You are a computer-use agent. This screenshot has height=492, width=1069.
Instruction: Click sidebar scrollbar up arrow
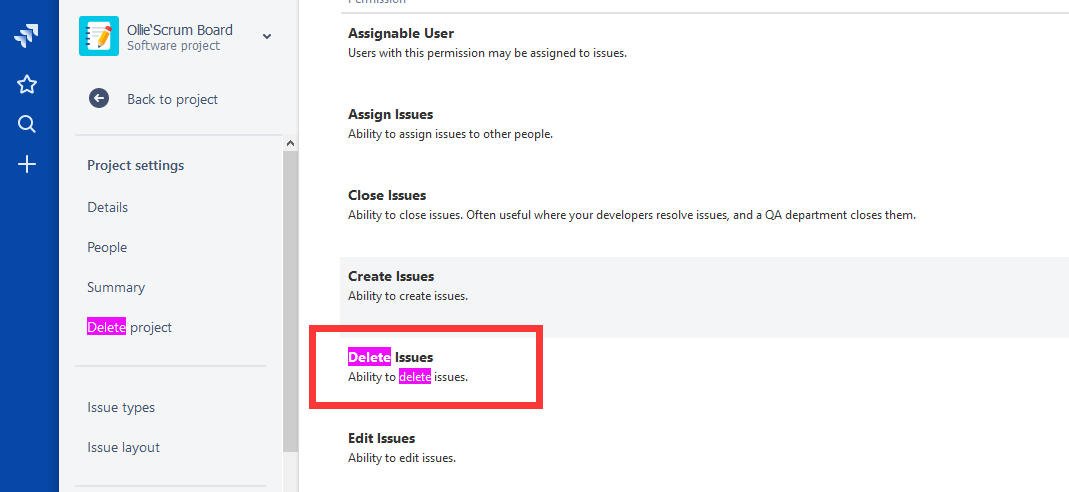pos(290,143)
